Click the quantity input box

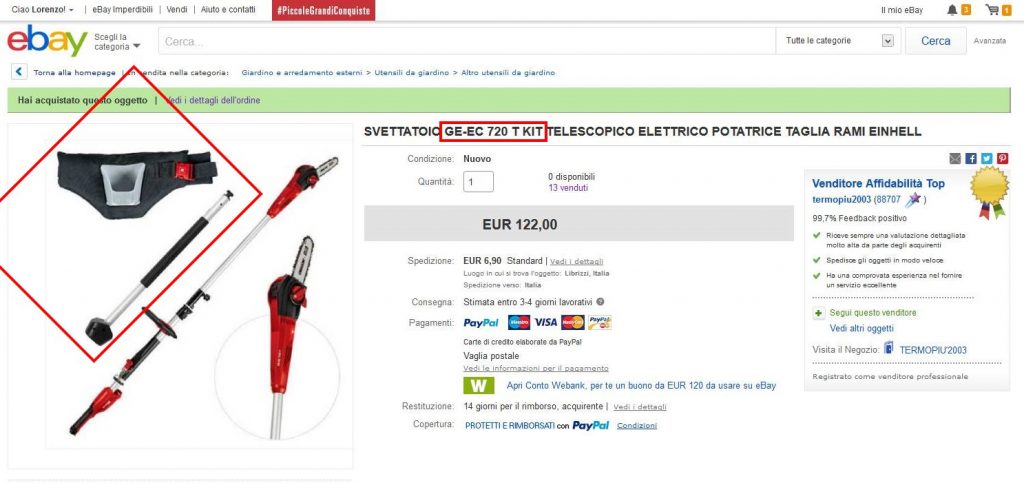(x=478, y=181)
